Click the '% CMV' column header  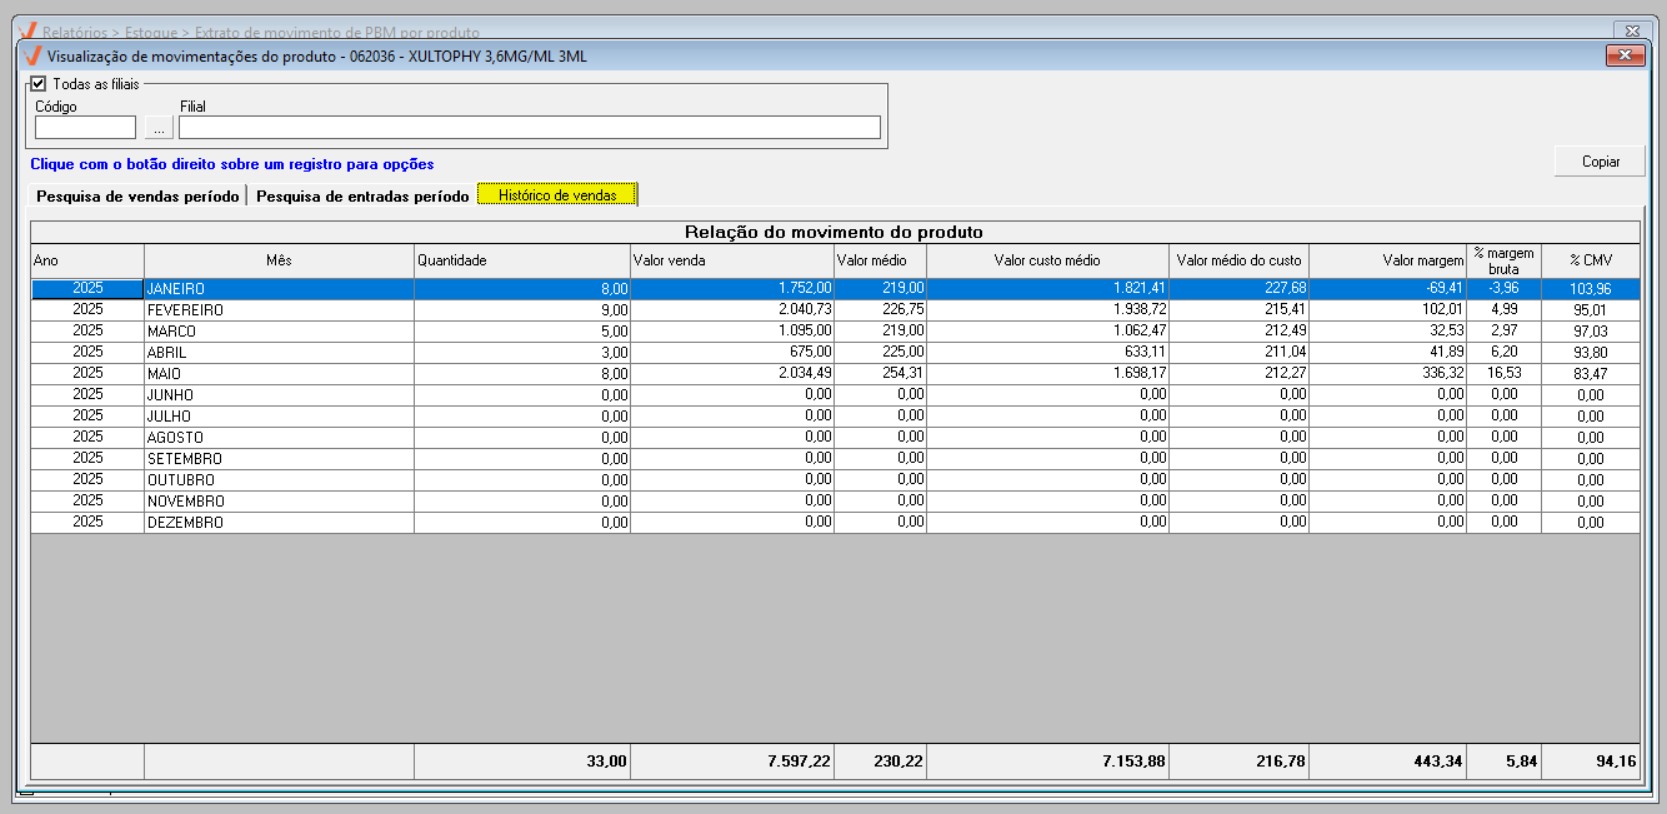point(1590,261)
